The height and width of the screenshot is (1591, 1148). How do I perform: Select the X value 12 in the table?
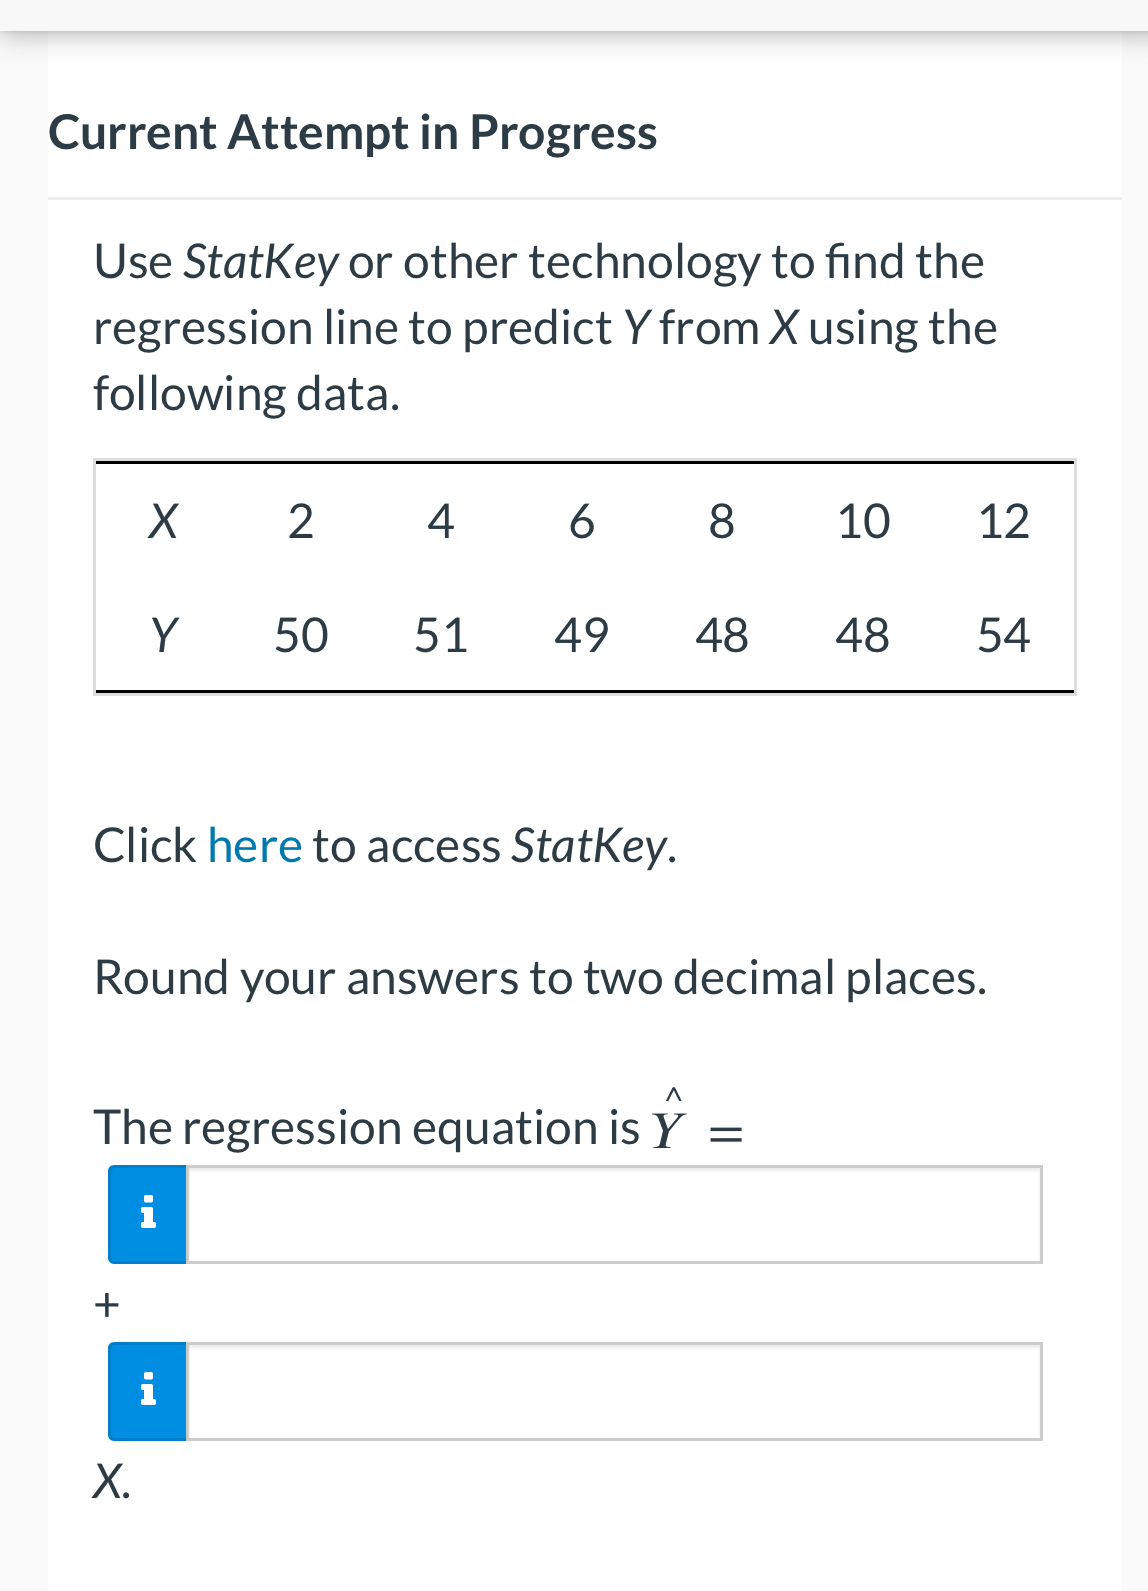click(x=1005, y=521)
